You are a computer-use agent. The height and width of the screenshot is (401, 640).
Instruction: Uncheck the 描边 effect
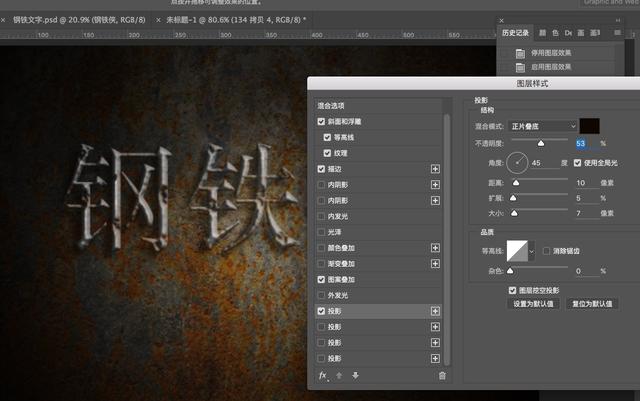click(321, 169)
